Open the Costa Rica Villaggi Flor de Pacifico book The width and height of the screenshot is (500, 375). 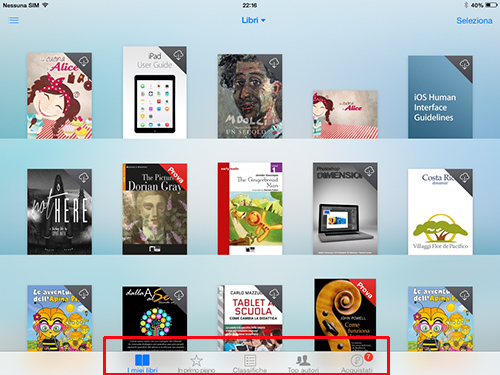click(440, 212)
